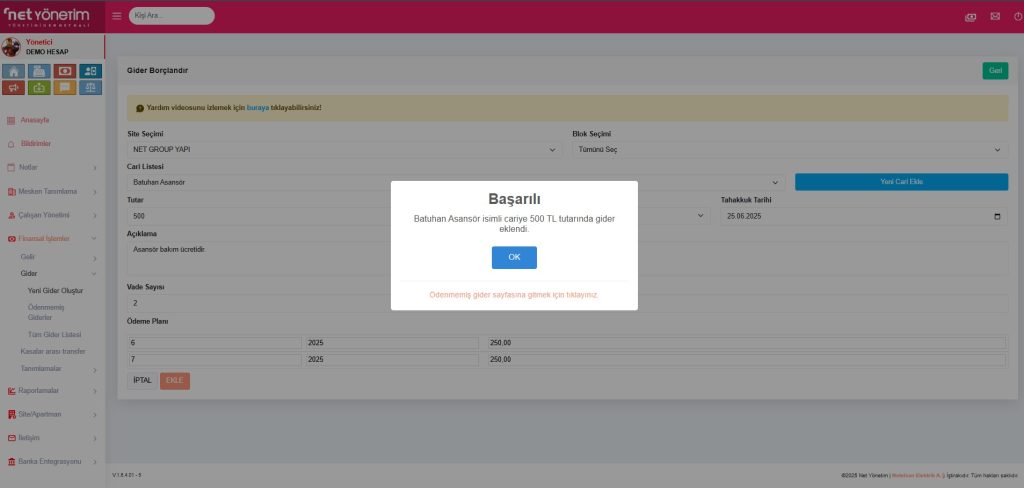Click the orange chat bubble shortcut tile

(x=65, y=87)
